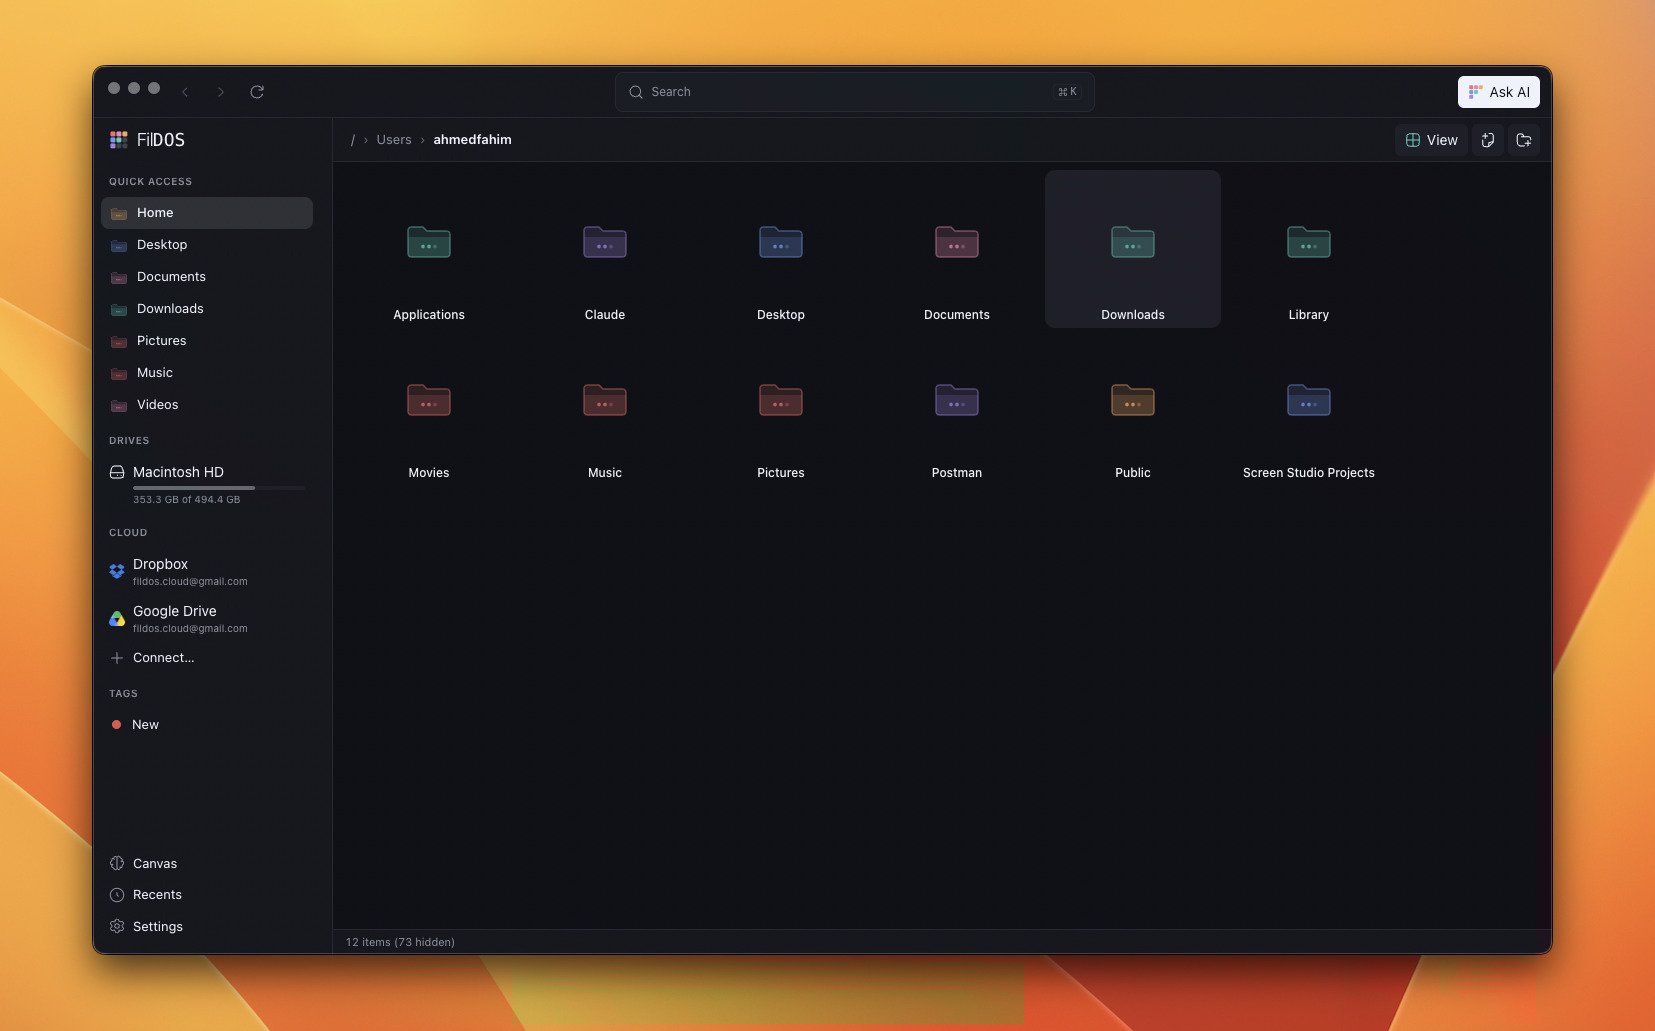1655x1031 pixels.
Task: Navigate to root slash in the breadcrumb
Action: pos(352,140)
